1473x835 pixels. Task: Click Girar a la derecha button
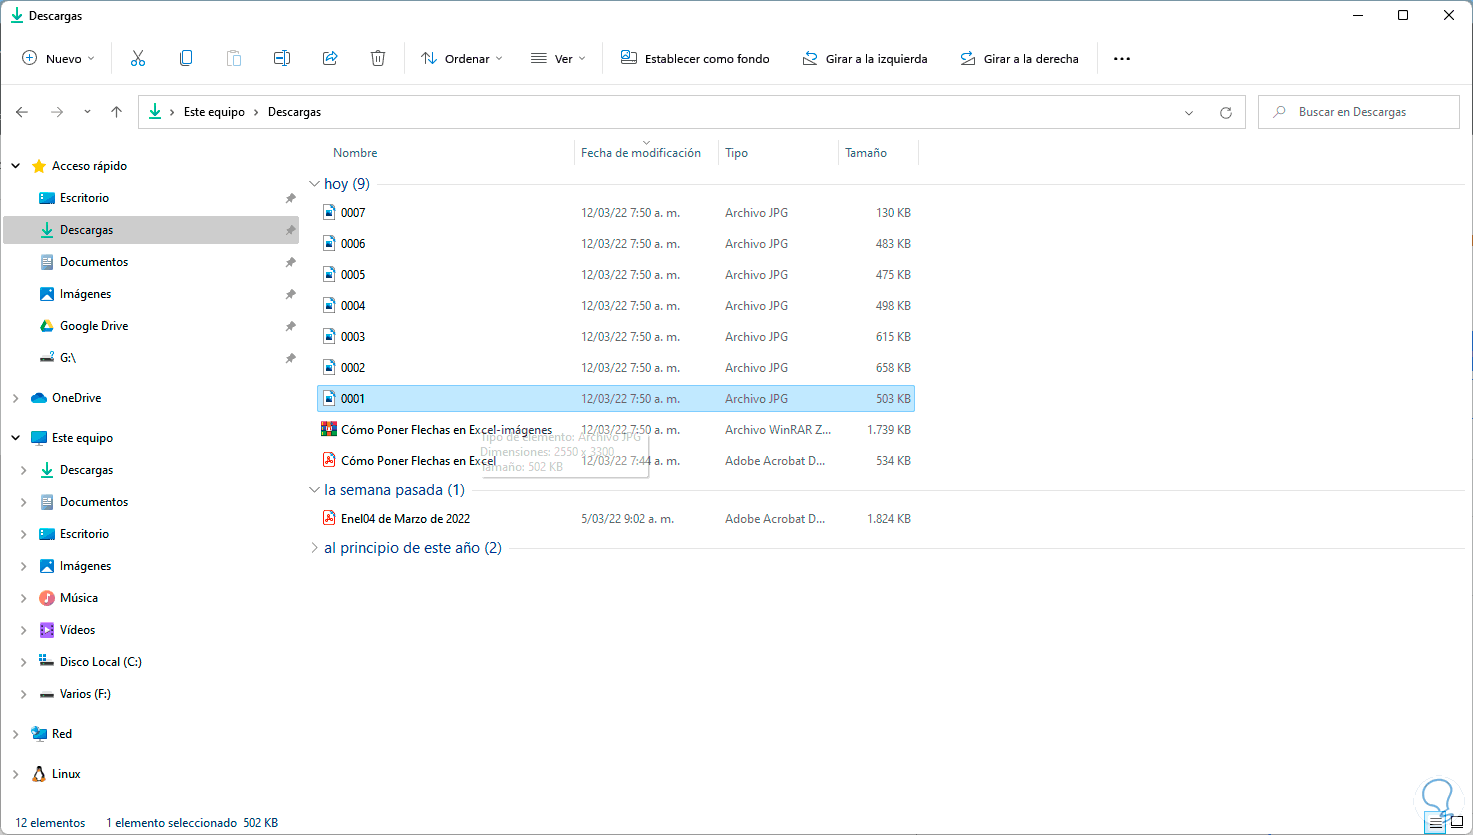(x=1019, y=59)
